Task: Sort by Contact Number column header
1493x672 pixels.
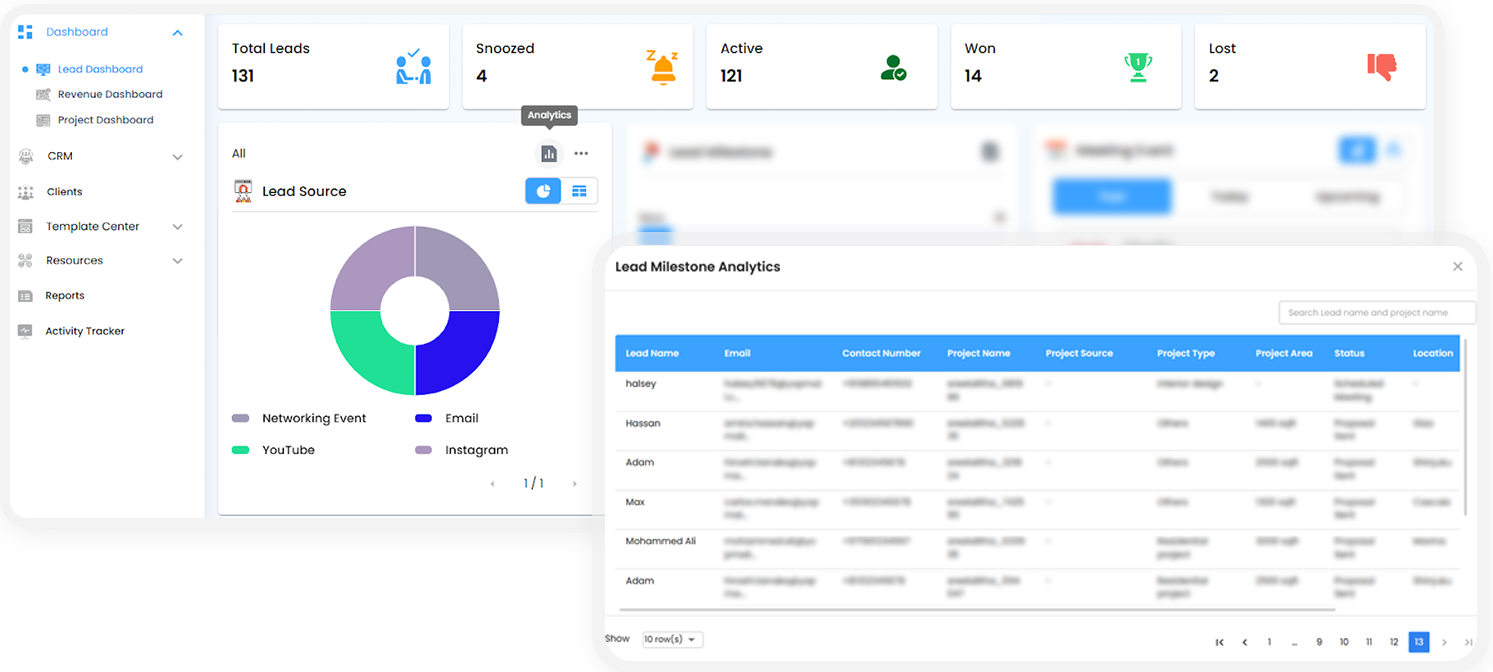Action: click(881, 353)
